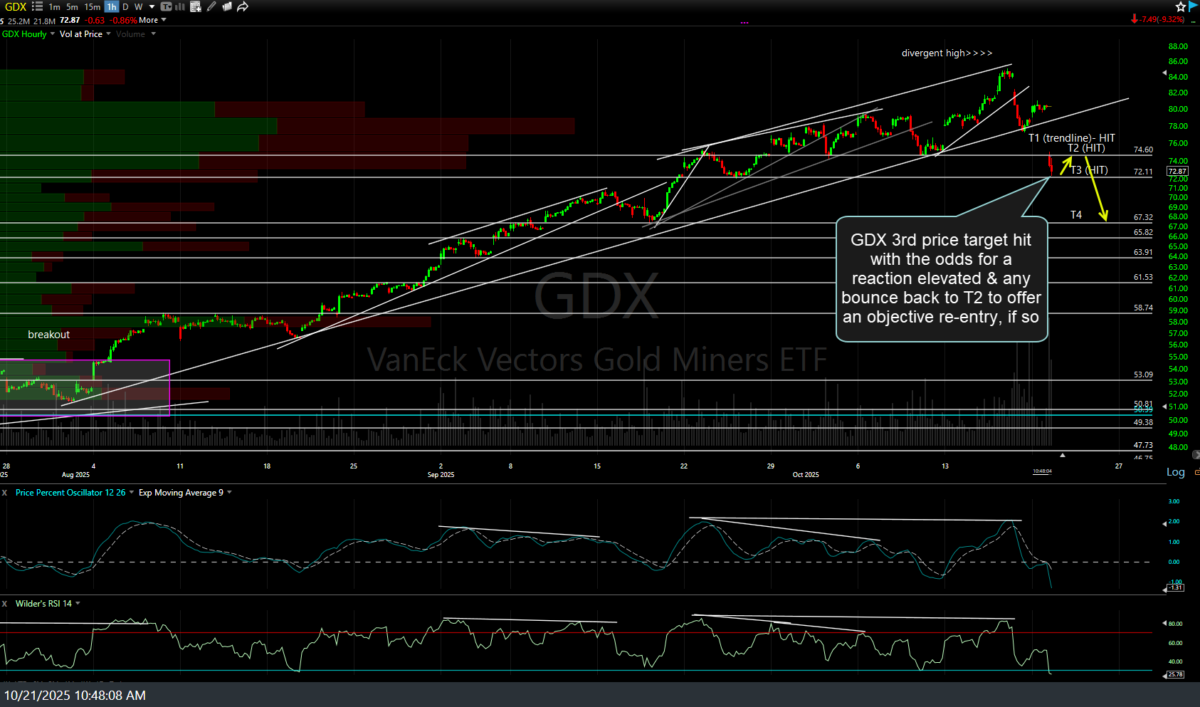Click the 5m timeframe button
Image resolution: width=1200 pixels, height=707 pixels.
tap(72, 7)
